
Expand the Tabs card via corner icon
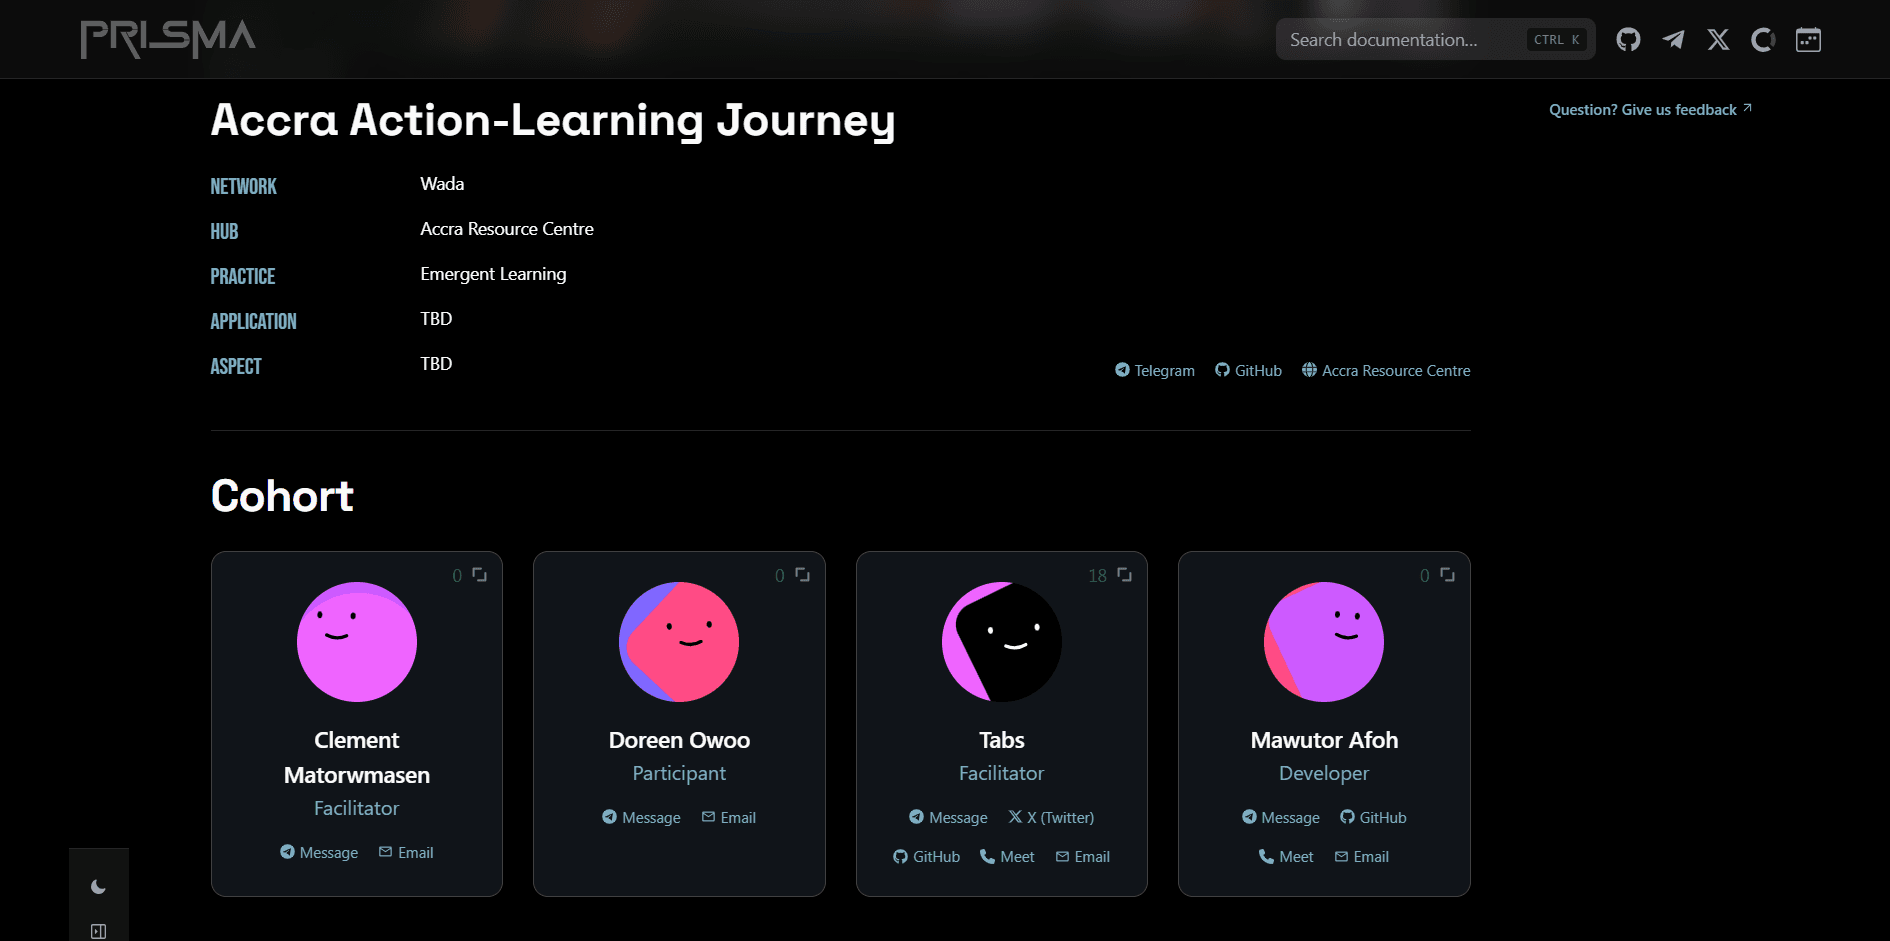coord(1125,575)
